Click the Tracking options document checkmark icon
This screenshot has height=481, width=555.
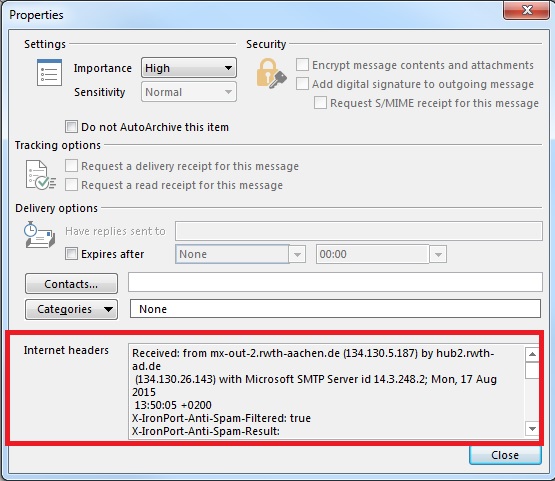click(40, 175)
